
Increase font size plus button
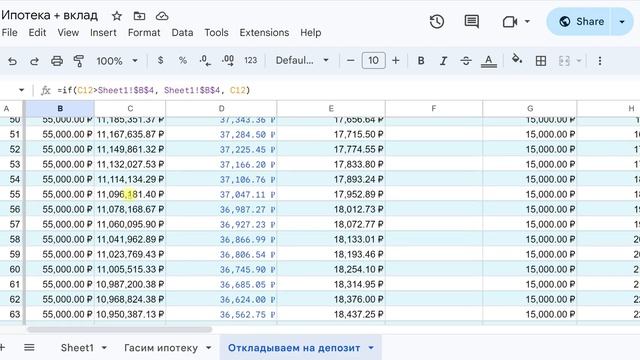(x=396, y=61)
